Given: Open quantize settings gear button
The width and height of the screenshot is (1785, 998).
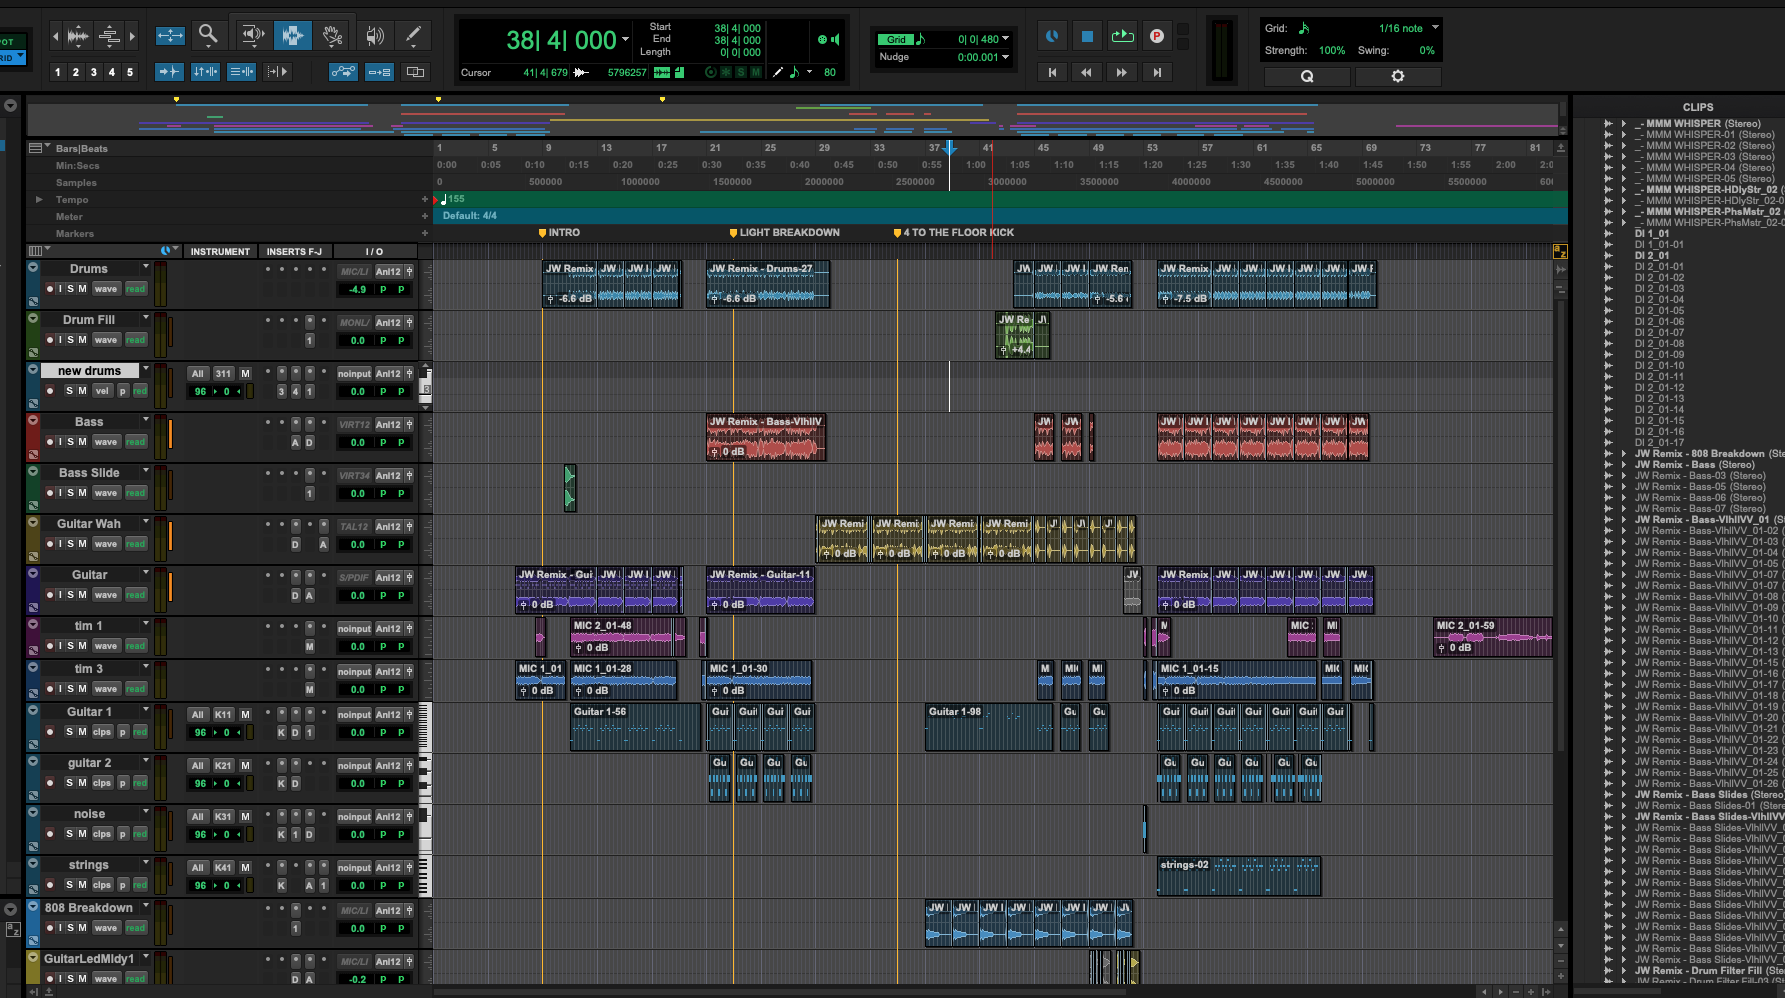Looking at the screenshot, I should [x=1398, y=76].
